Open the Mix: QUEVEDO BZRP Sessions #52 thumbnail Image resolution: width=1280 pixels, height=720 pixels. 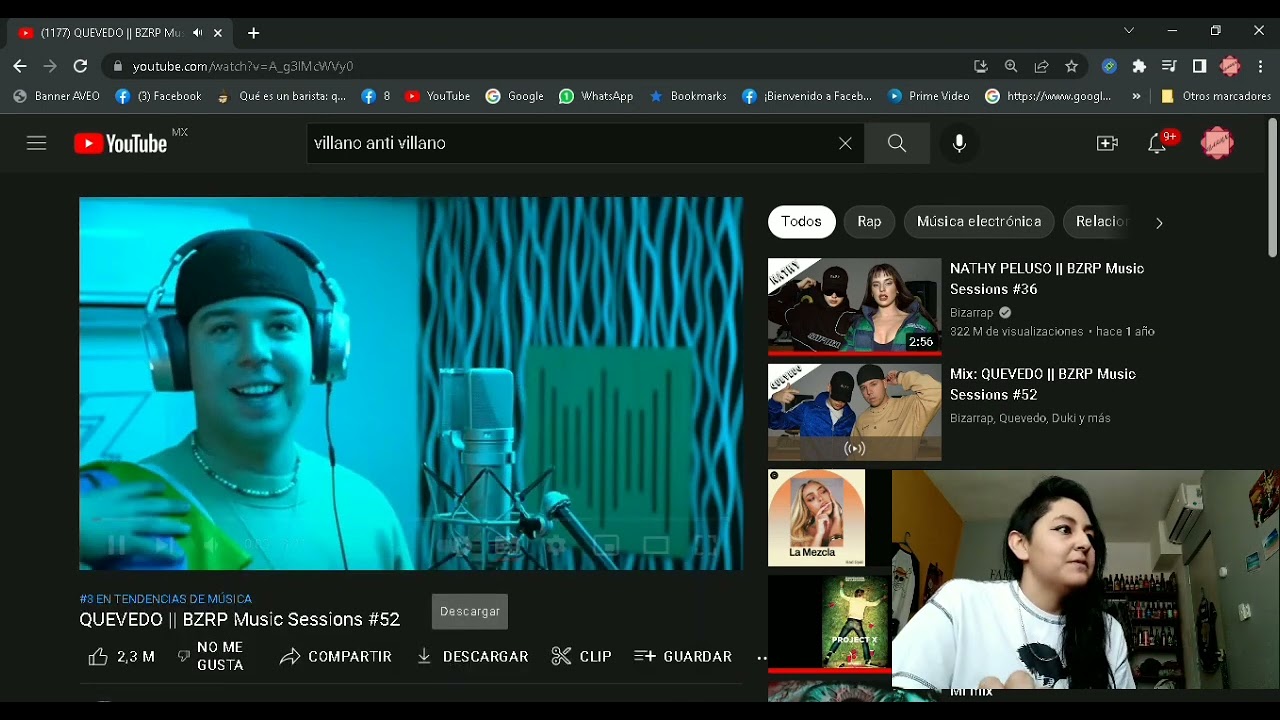[854, 412]
